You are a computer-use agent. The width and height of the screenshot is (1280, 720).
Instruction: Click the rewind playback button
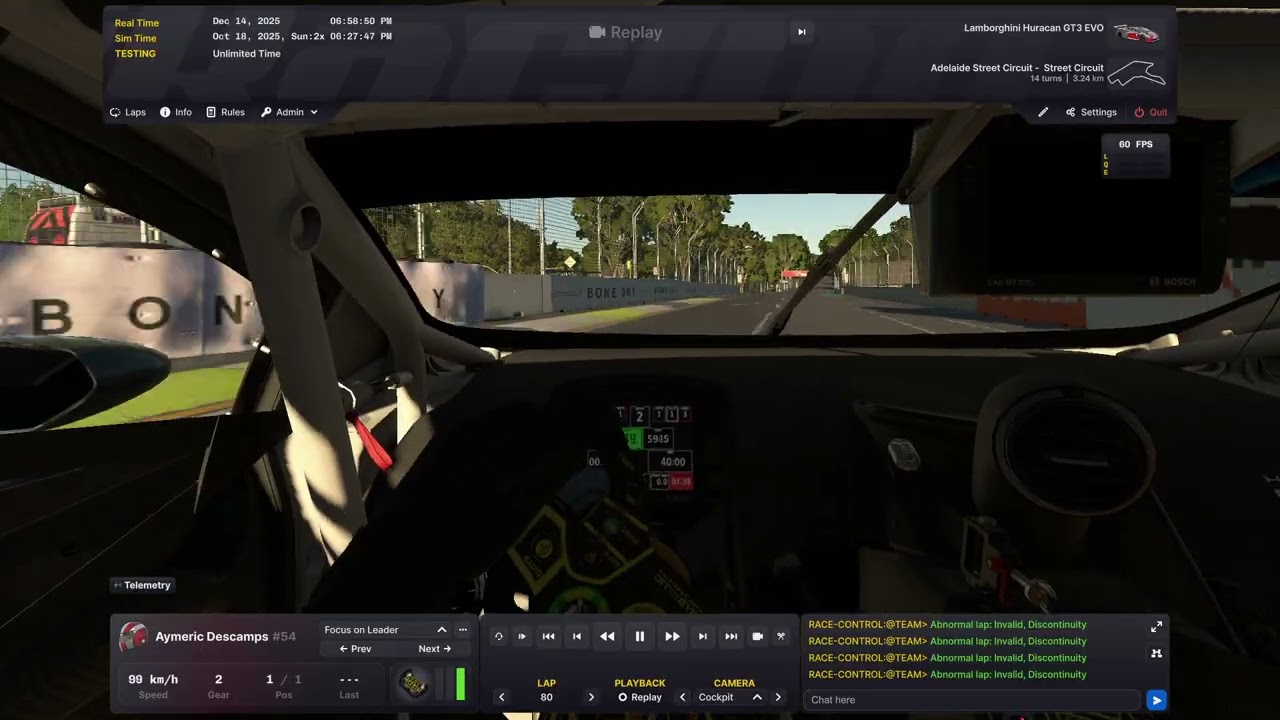pyautogui.click(x=607, y=636)
